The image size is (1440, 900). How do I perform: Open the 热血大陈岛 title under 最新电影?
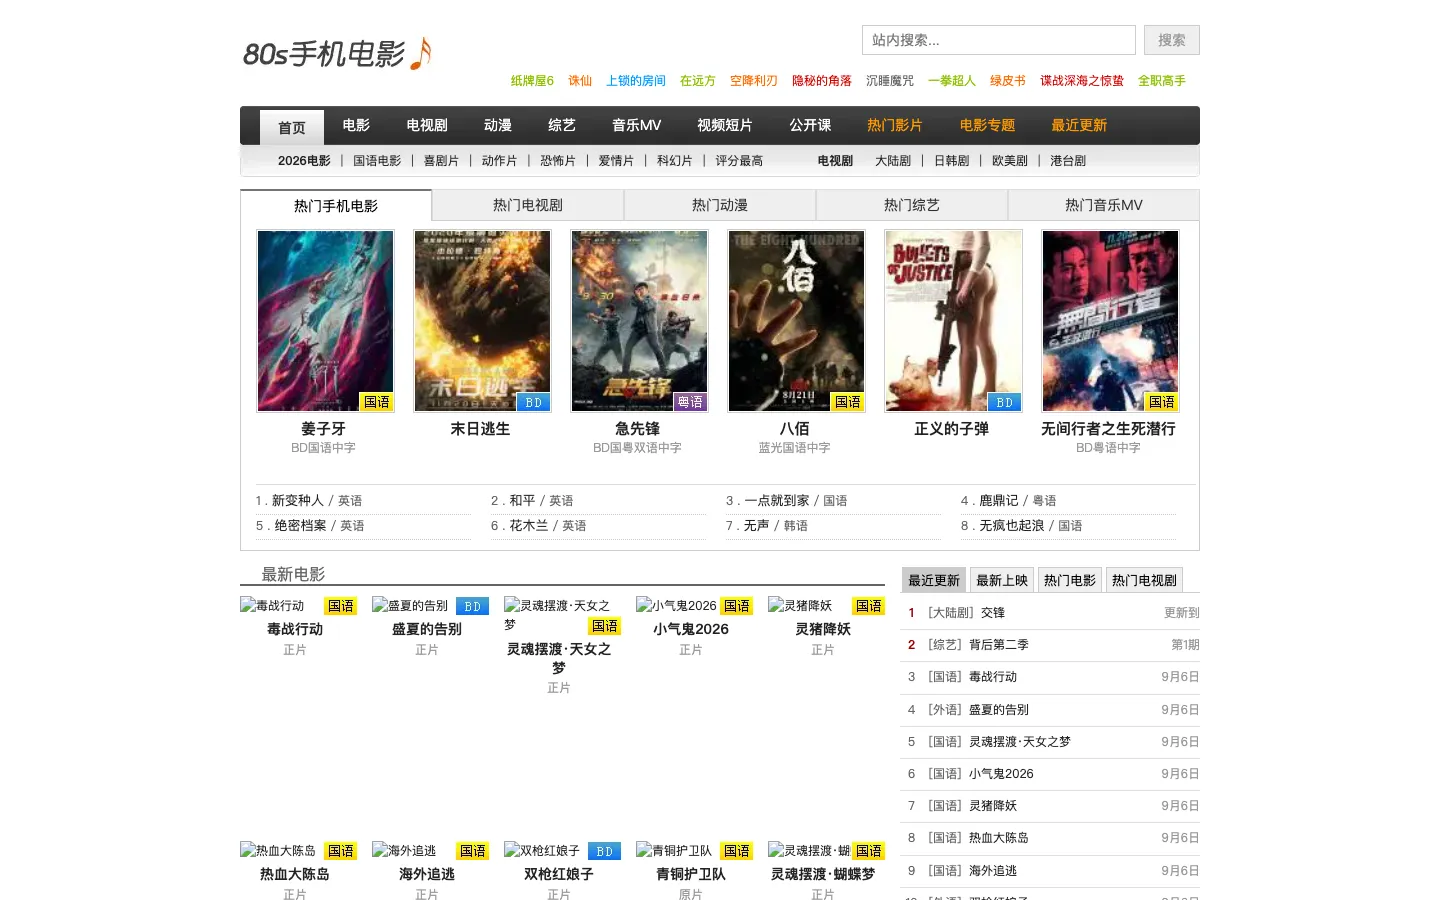point(295,874)
